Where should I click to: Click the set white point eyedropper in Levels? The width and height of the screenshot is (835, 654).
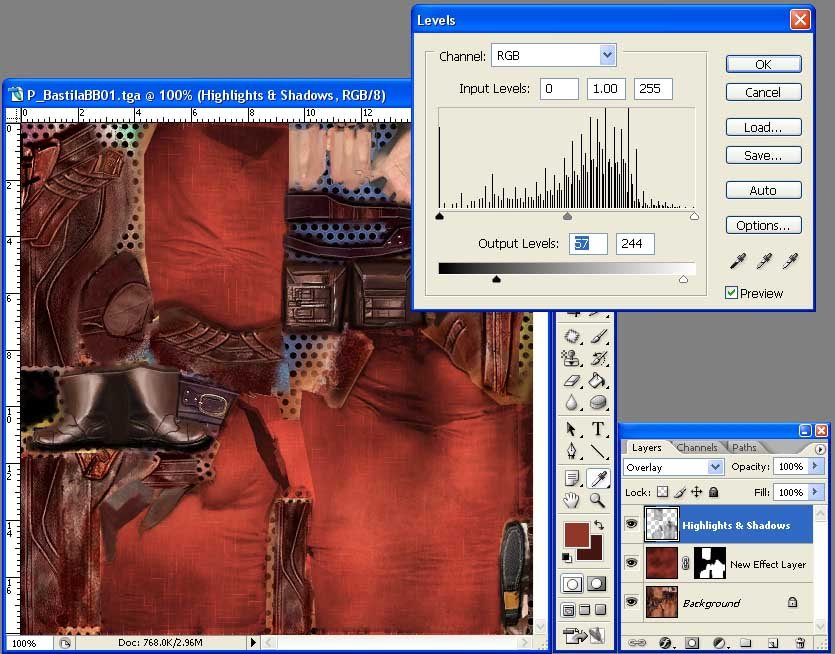point(791,261)
